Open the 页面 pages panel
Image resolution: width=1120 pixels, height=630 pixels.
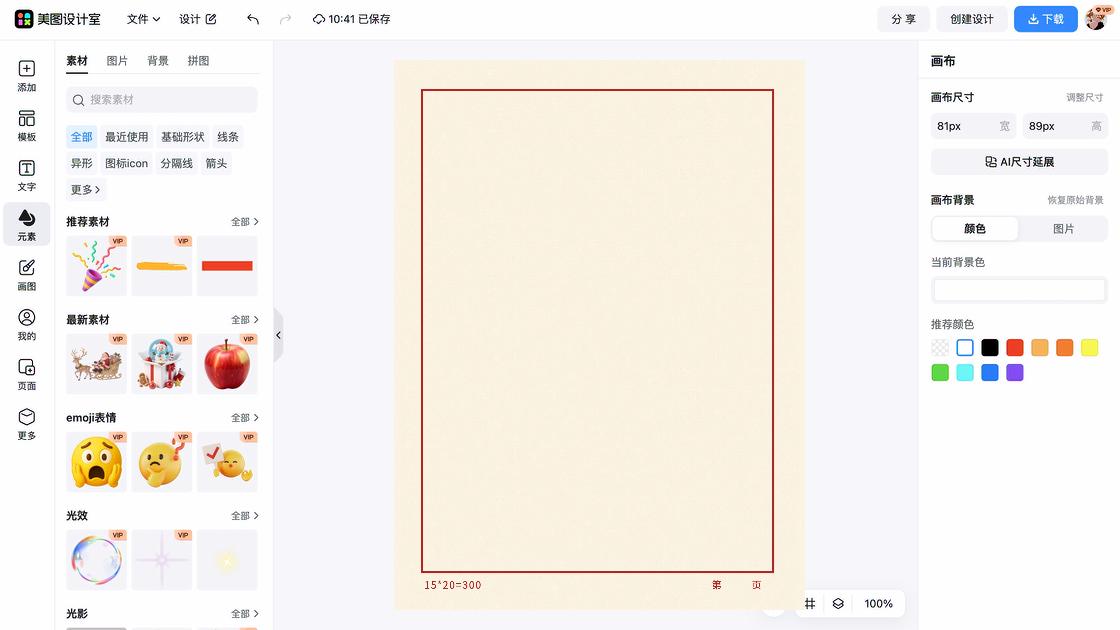27,374
